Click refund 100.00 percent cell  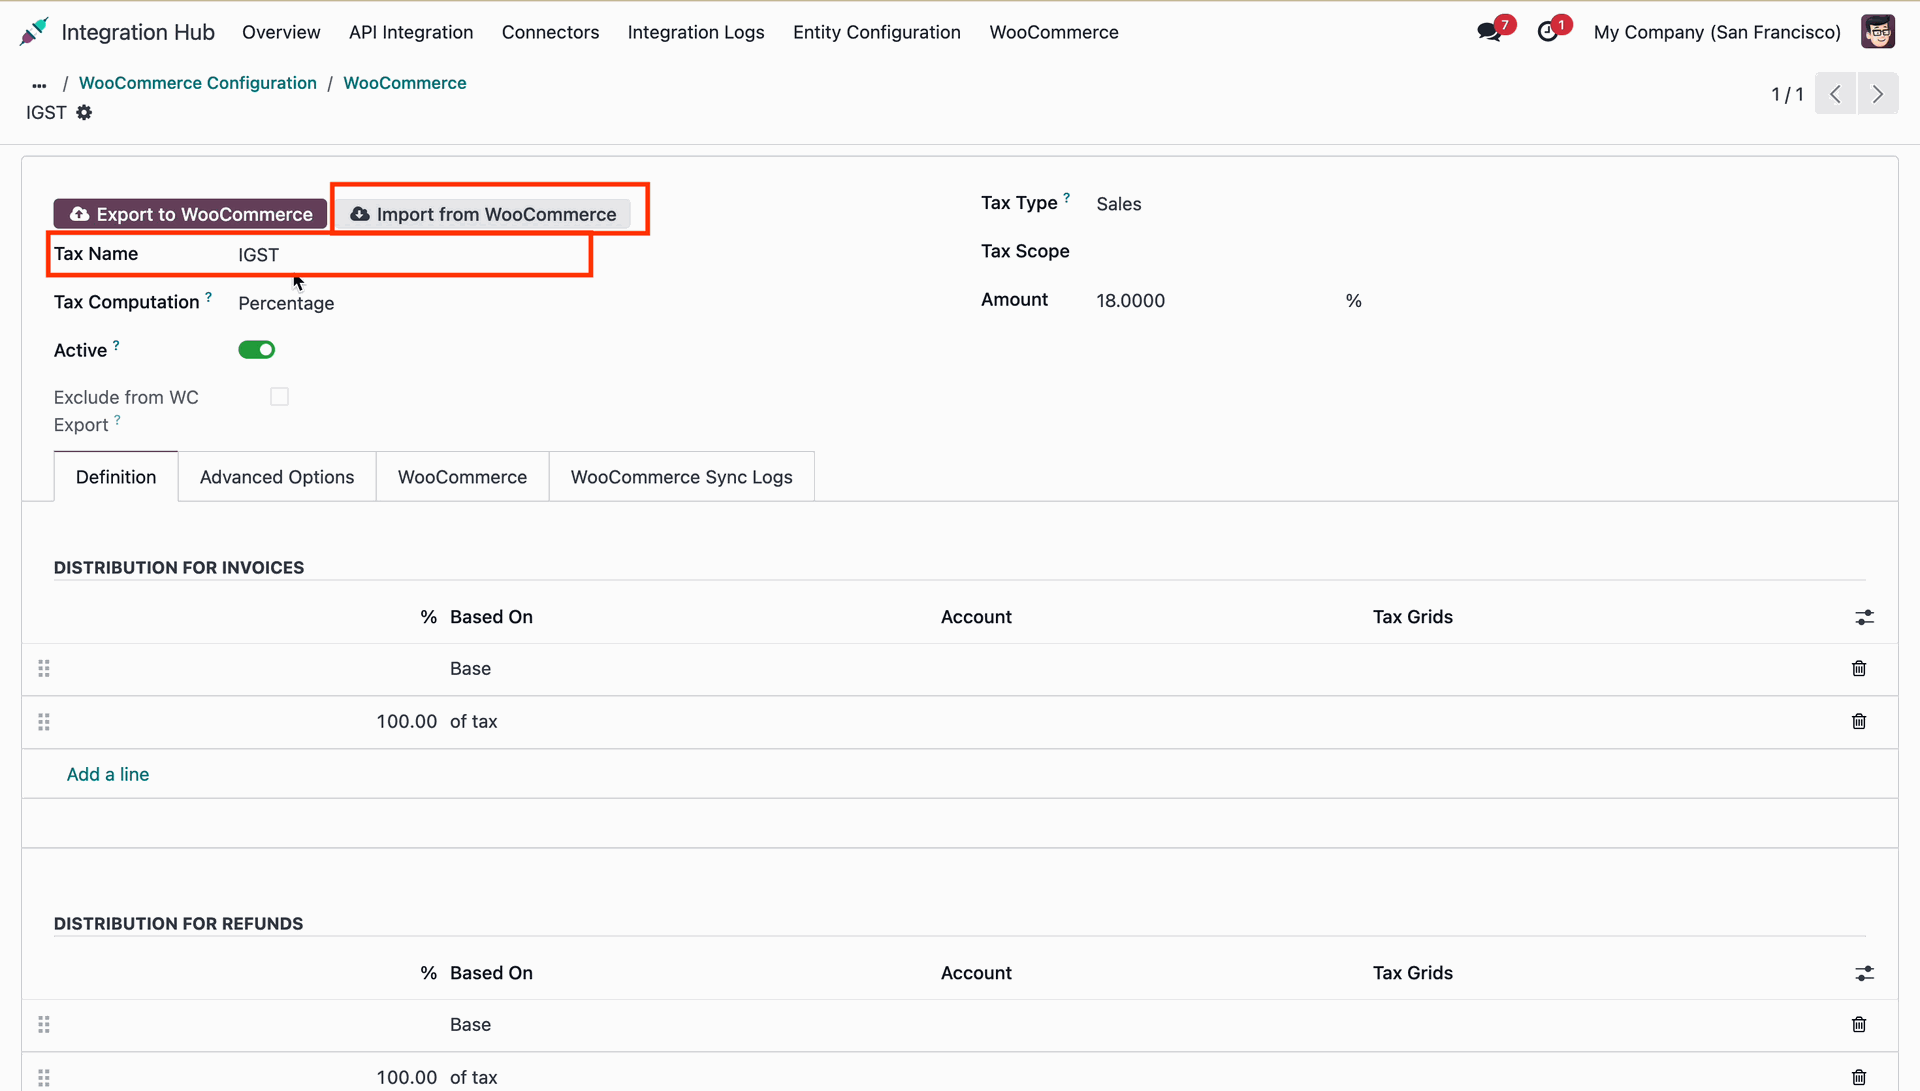pyautogui.click(x=407, y=1078)
